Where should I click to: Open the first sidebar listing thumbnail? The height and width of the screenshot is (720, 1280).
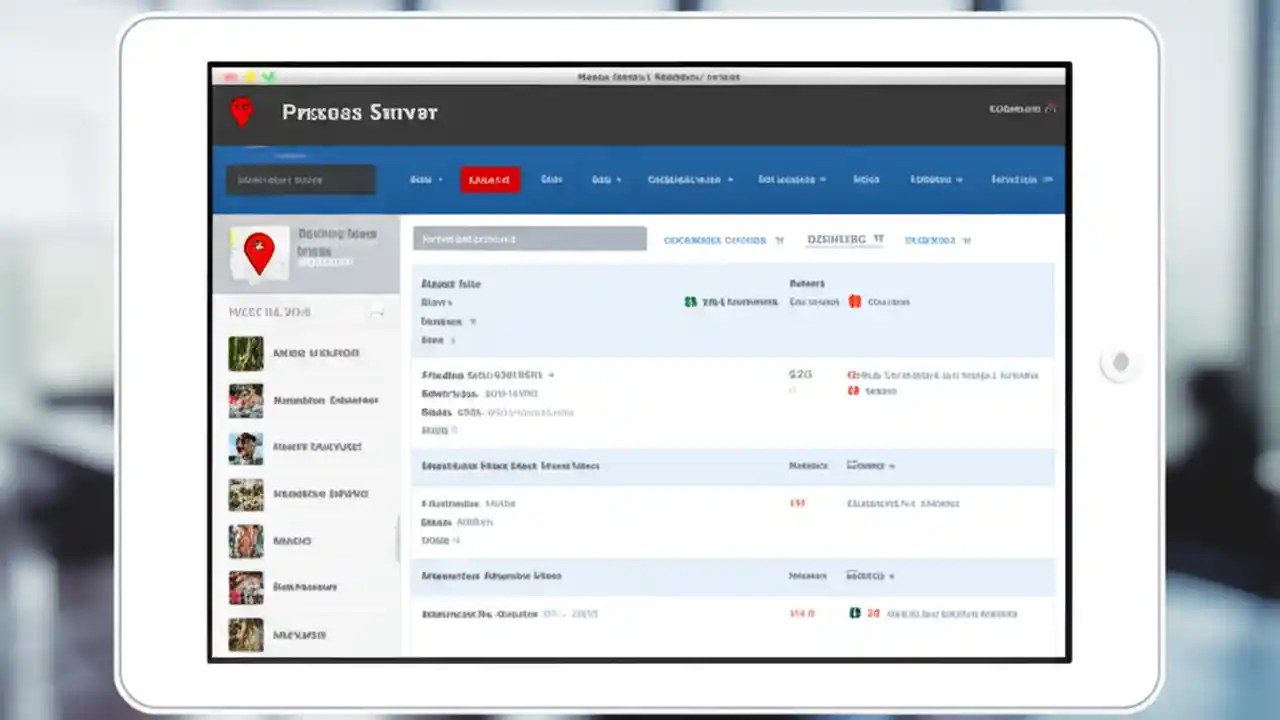point(246,353)
